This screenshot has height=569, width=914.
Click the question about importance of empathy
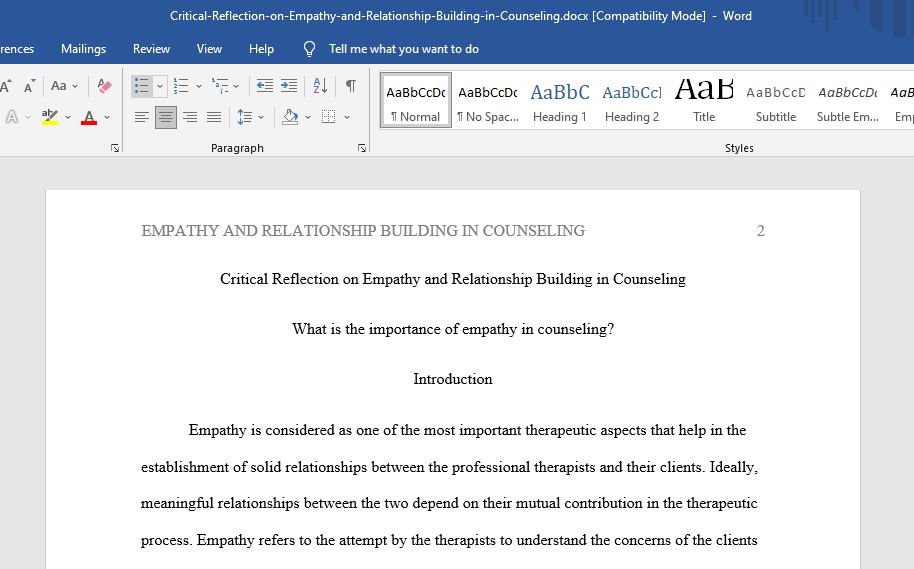coord(453,329)
